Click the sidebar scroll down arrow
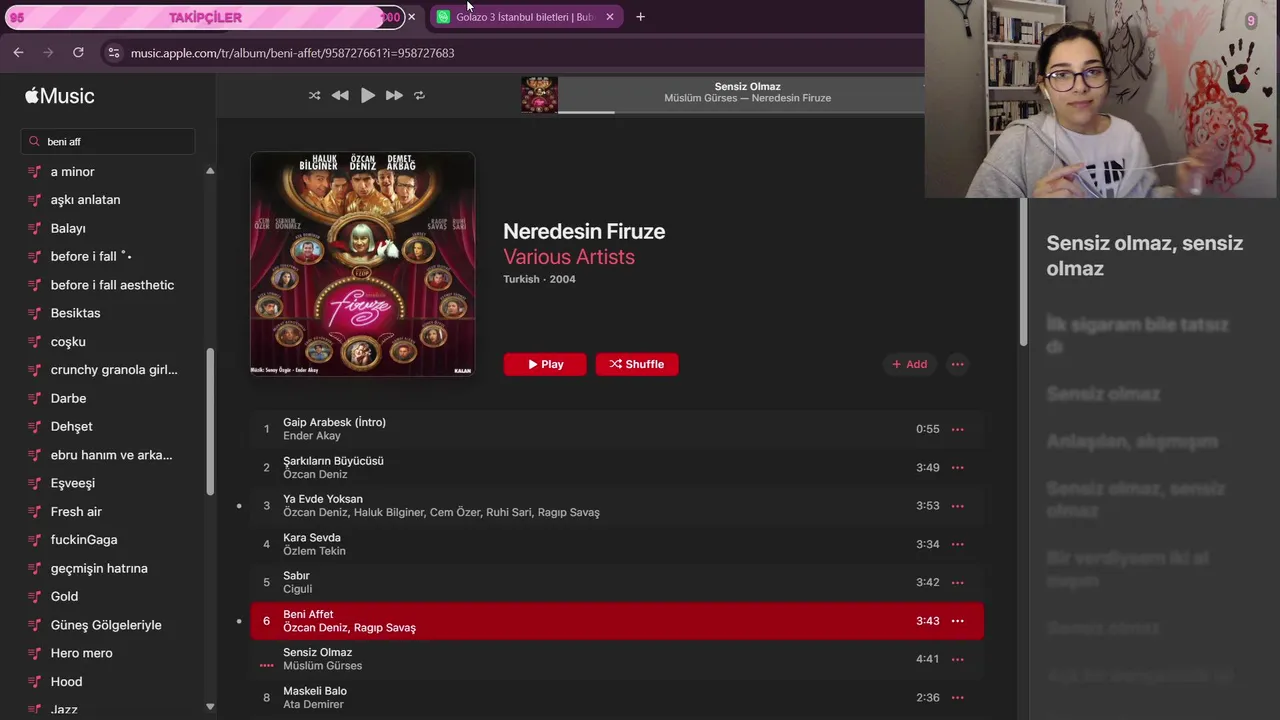Viewport: 1280px width, 720px height. (x=210, y=706)
